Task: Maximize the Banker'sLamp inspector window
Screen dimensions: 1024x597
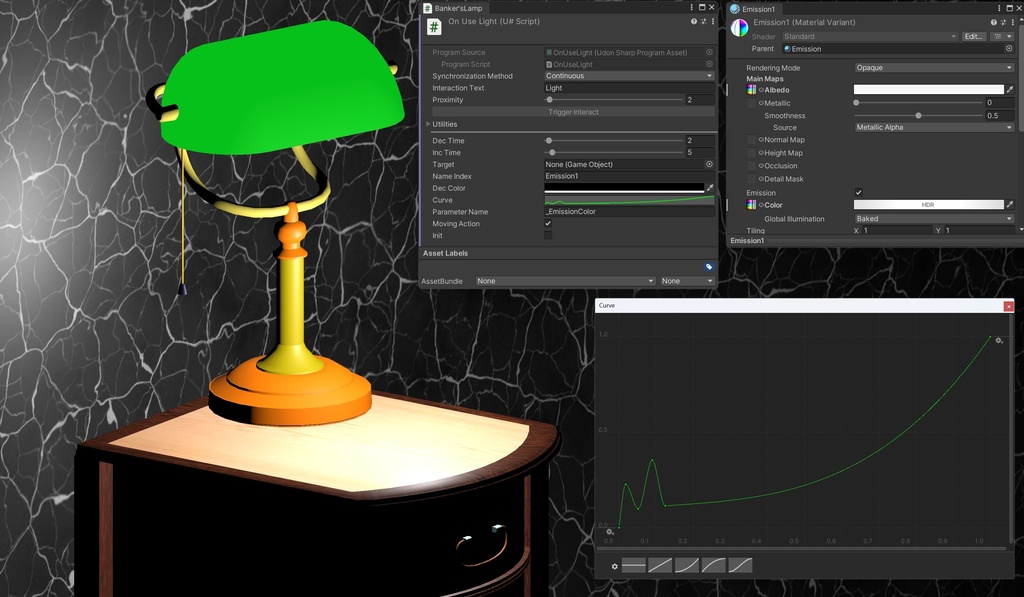Action: click(x=702, y=7)
